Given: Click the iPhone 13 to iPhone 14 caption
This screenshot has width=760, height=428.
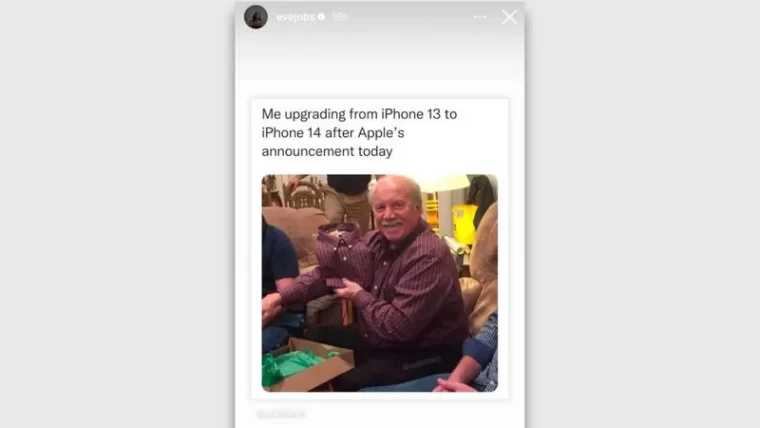Looking at the screenshot, I should click(x=359, y=132).
